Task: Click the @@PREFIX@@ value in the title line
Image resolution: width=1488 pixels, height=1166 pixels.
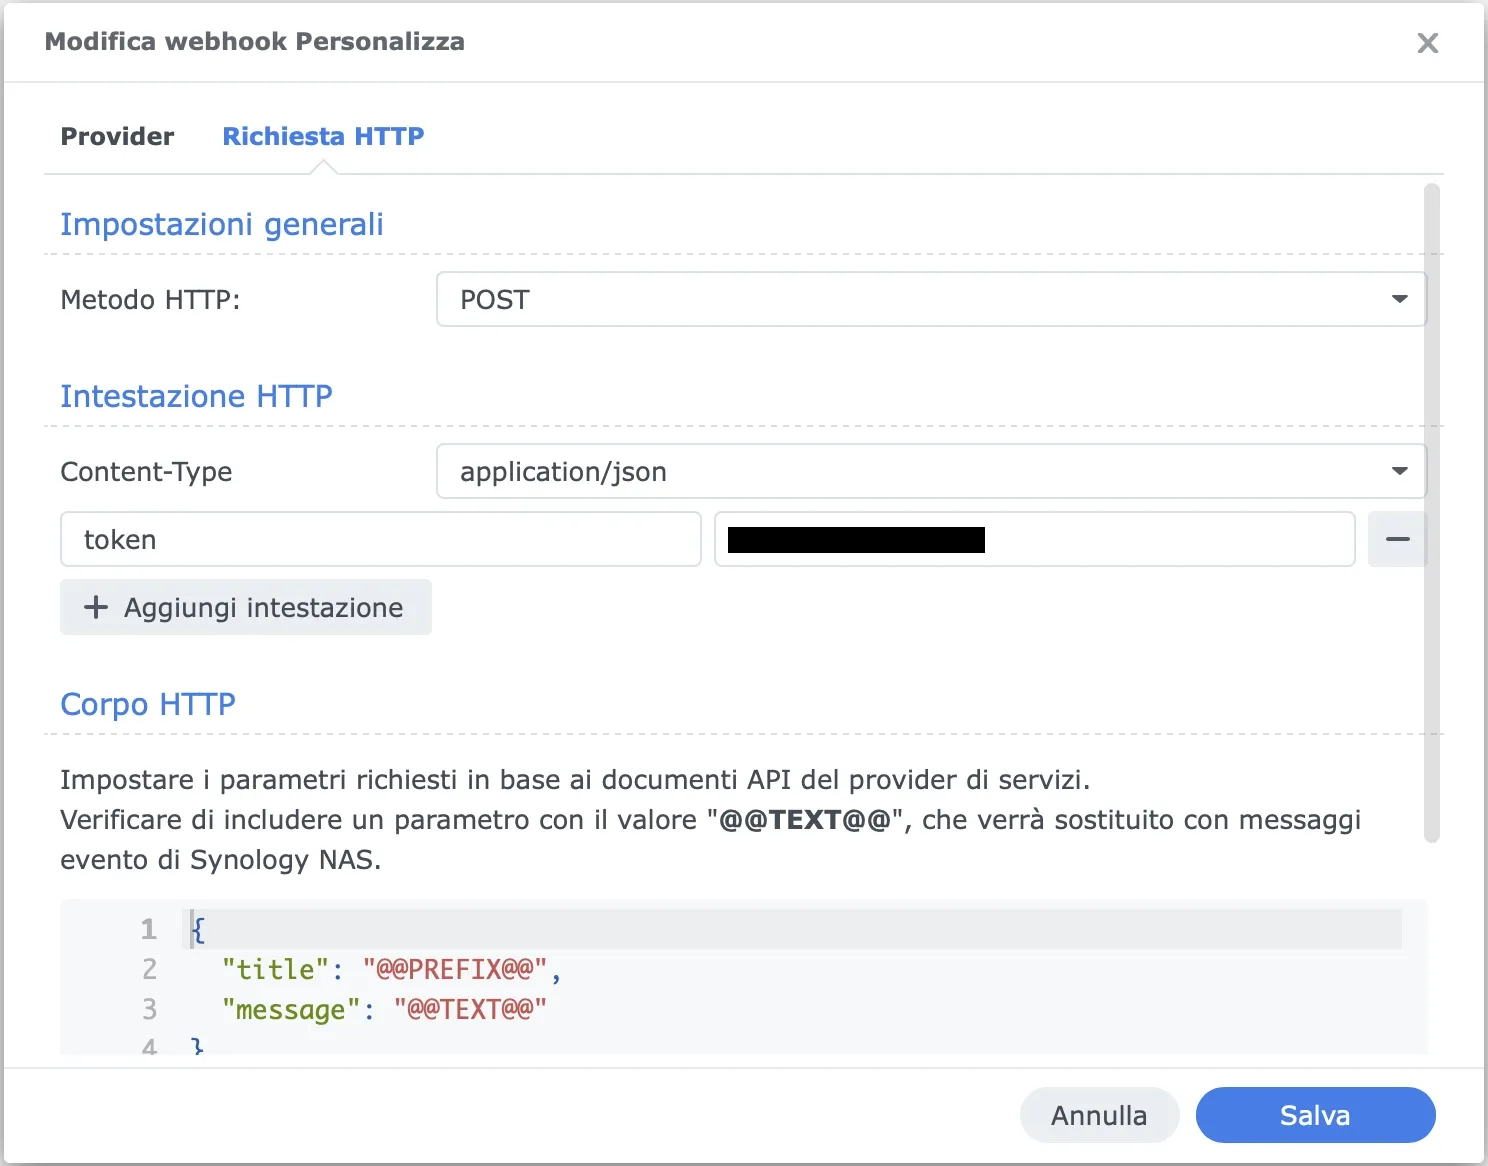Action: [458, 969]
